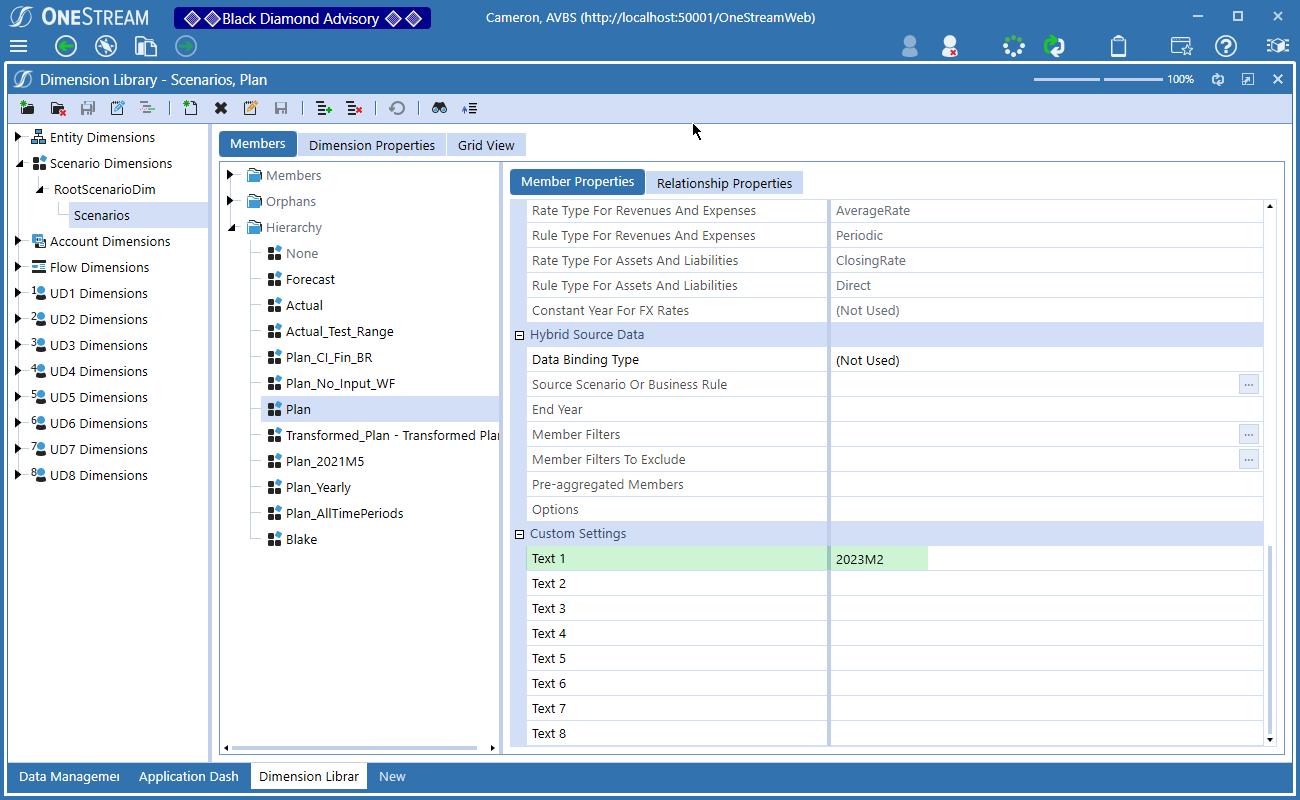Screen dimensions: 1300x800
Task: Click the add relationship icon with green plus
Action: (323, 108)
